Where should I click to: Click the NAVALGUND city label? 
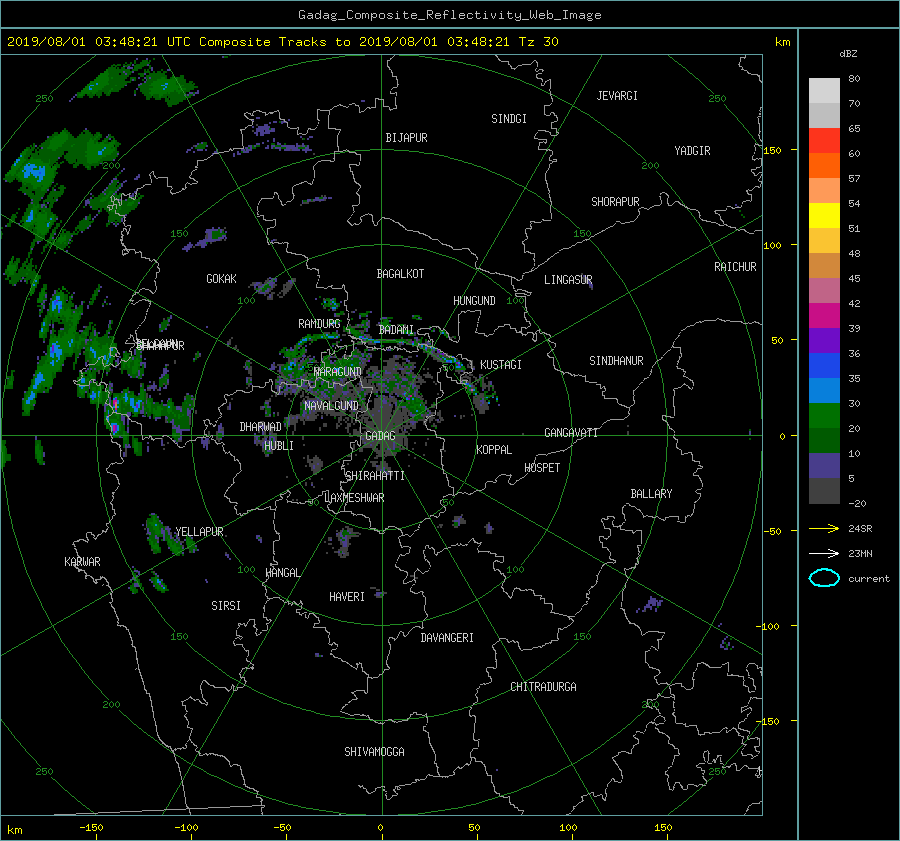(x=332, y=406)
